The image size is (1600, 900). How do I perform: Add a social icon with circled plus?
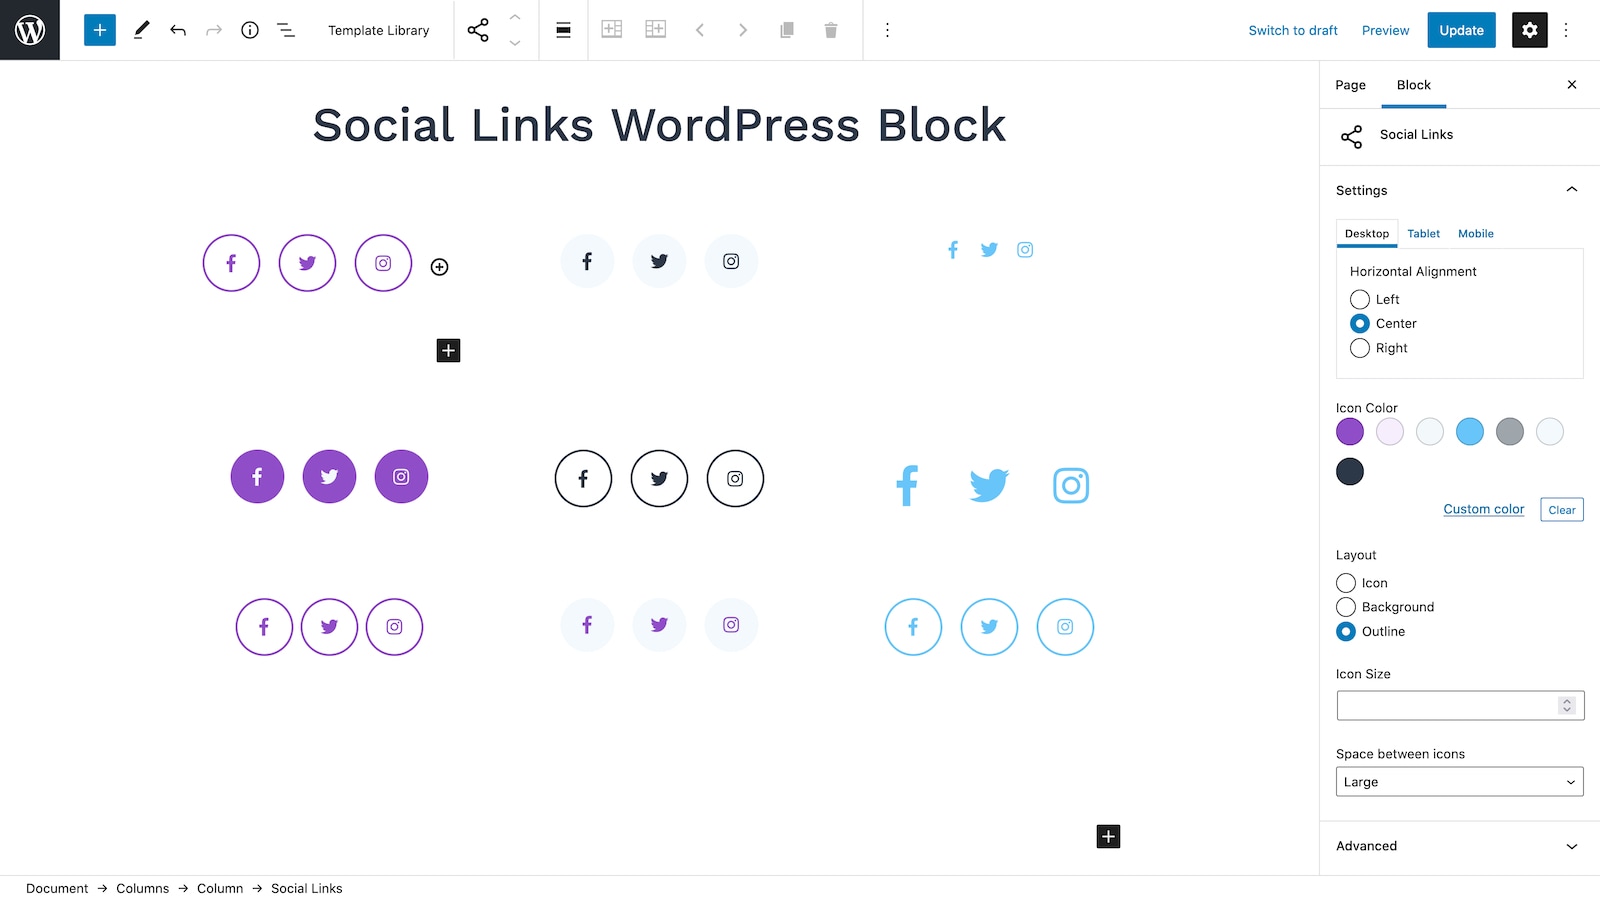coord(439,267)
